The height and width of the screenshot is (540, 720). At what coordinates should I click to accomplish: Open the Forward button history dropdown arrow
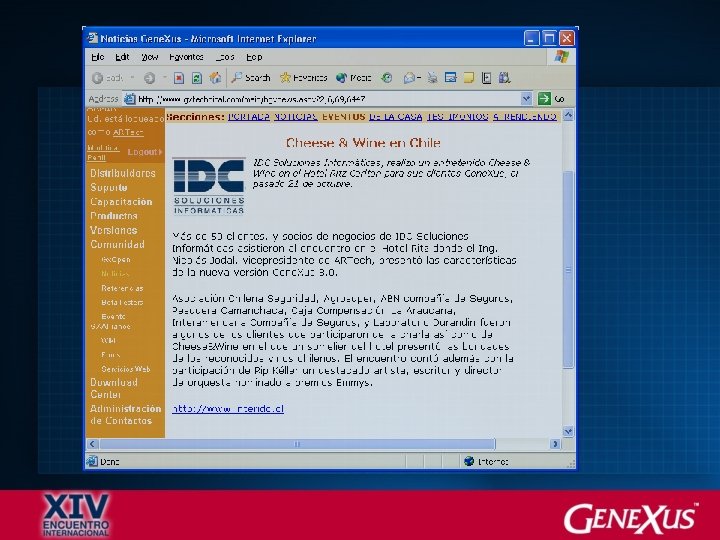[164, 78]
